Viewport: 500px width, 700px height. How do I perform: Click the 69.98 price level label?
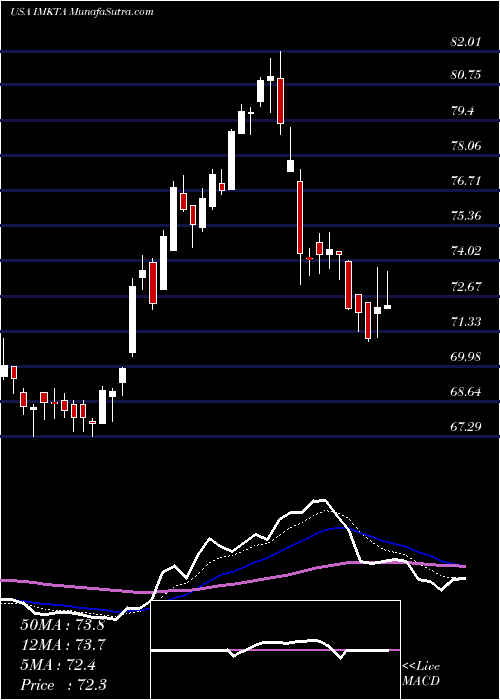[x=466, y=357]
